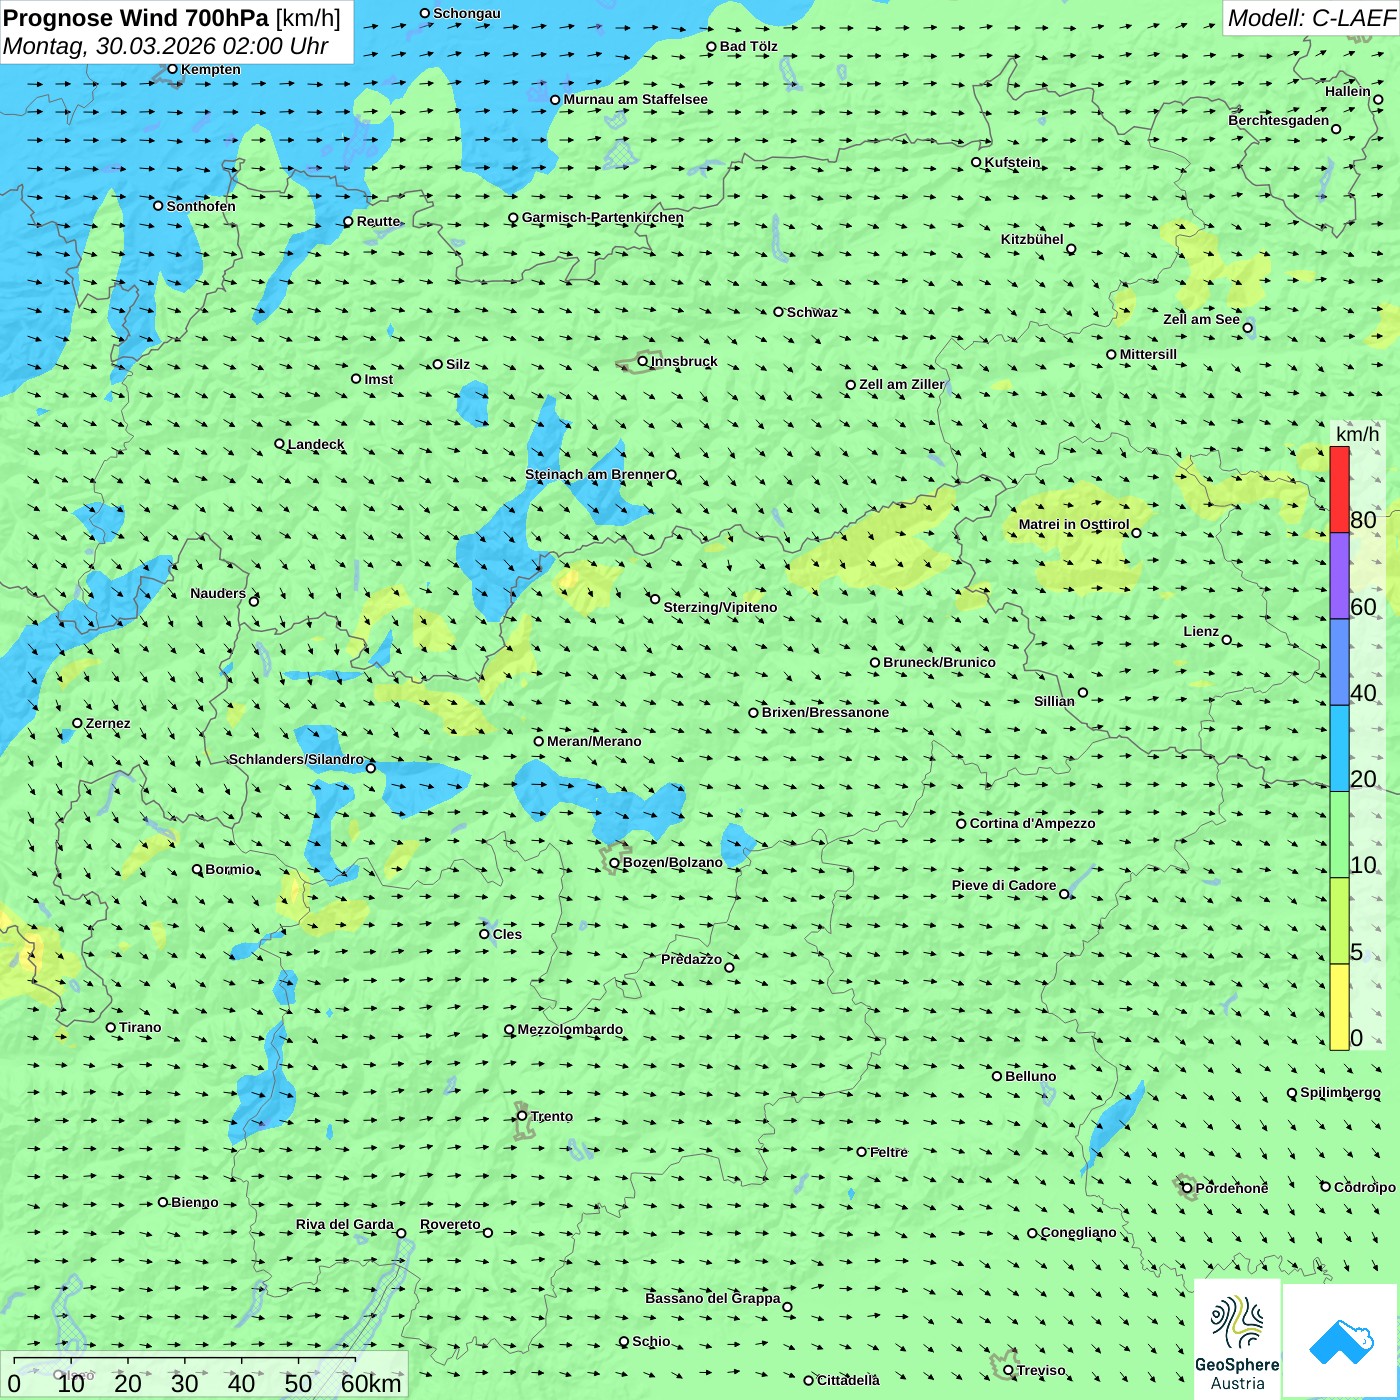Click the Riva del Garda label
Screen dimensions: 1400x1400
[345, 1224]
